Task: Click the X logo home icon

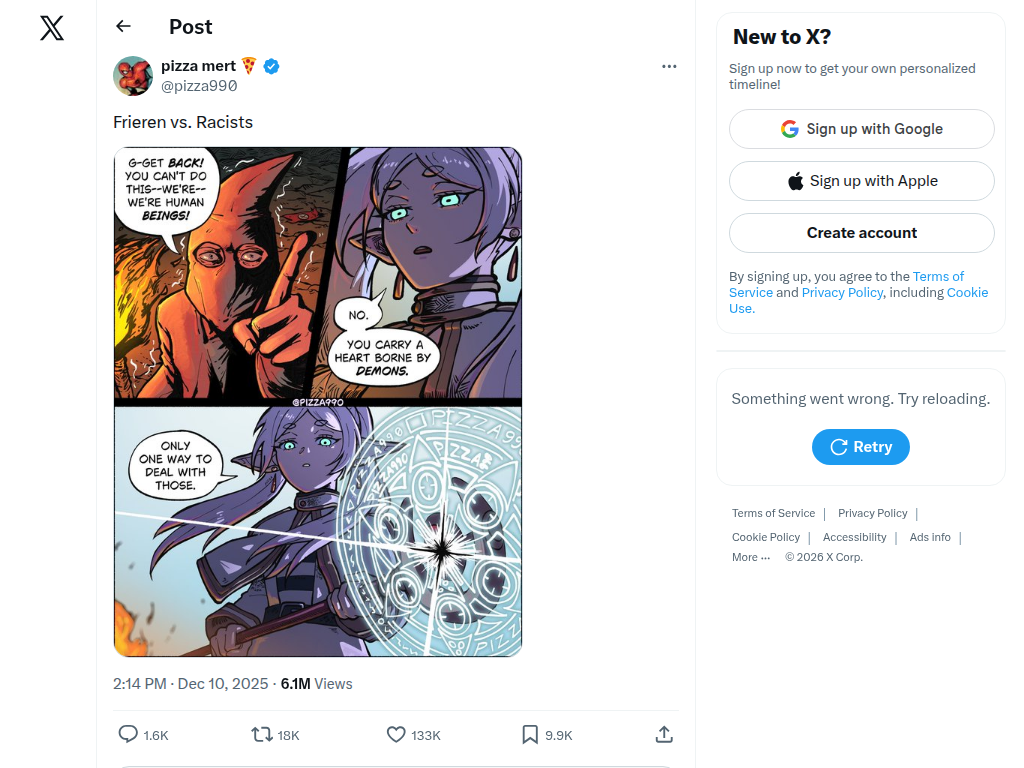Action: pyautogui.click(x=52, y=28)
